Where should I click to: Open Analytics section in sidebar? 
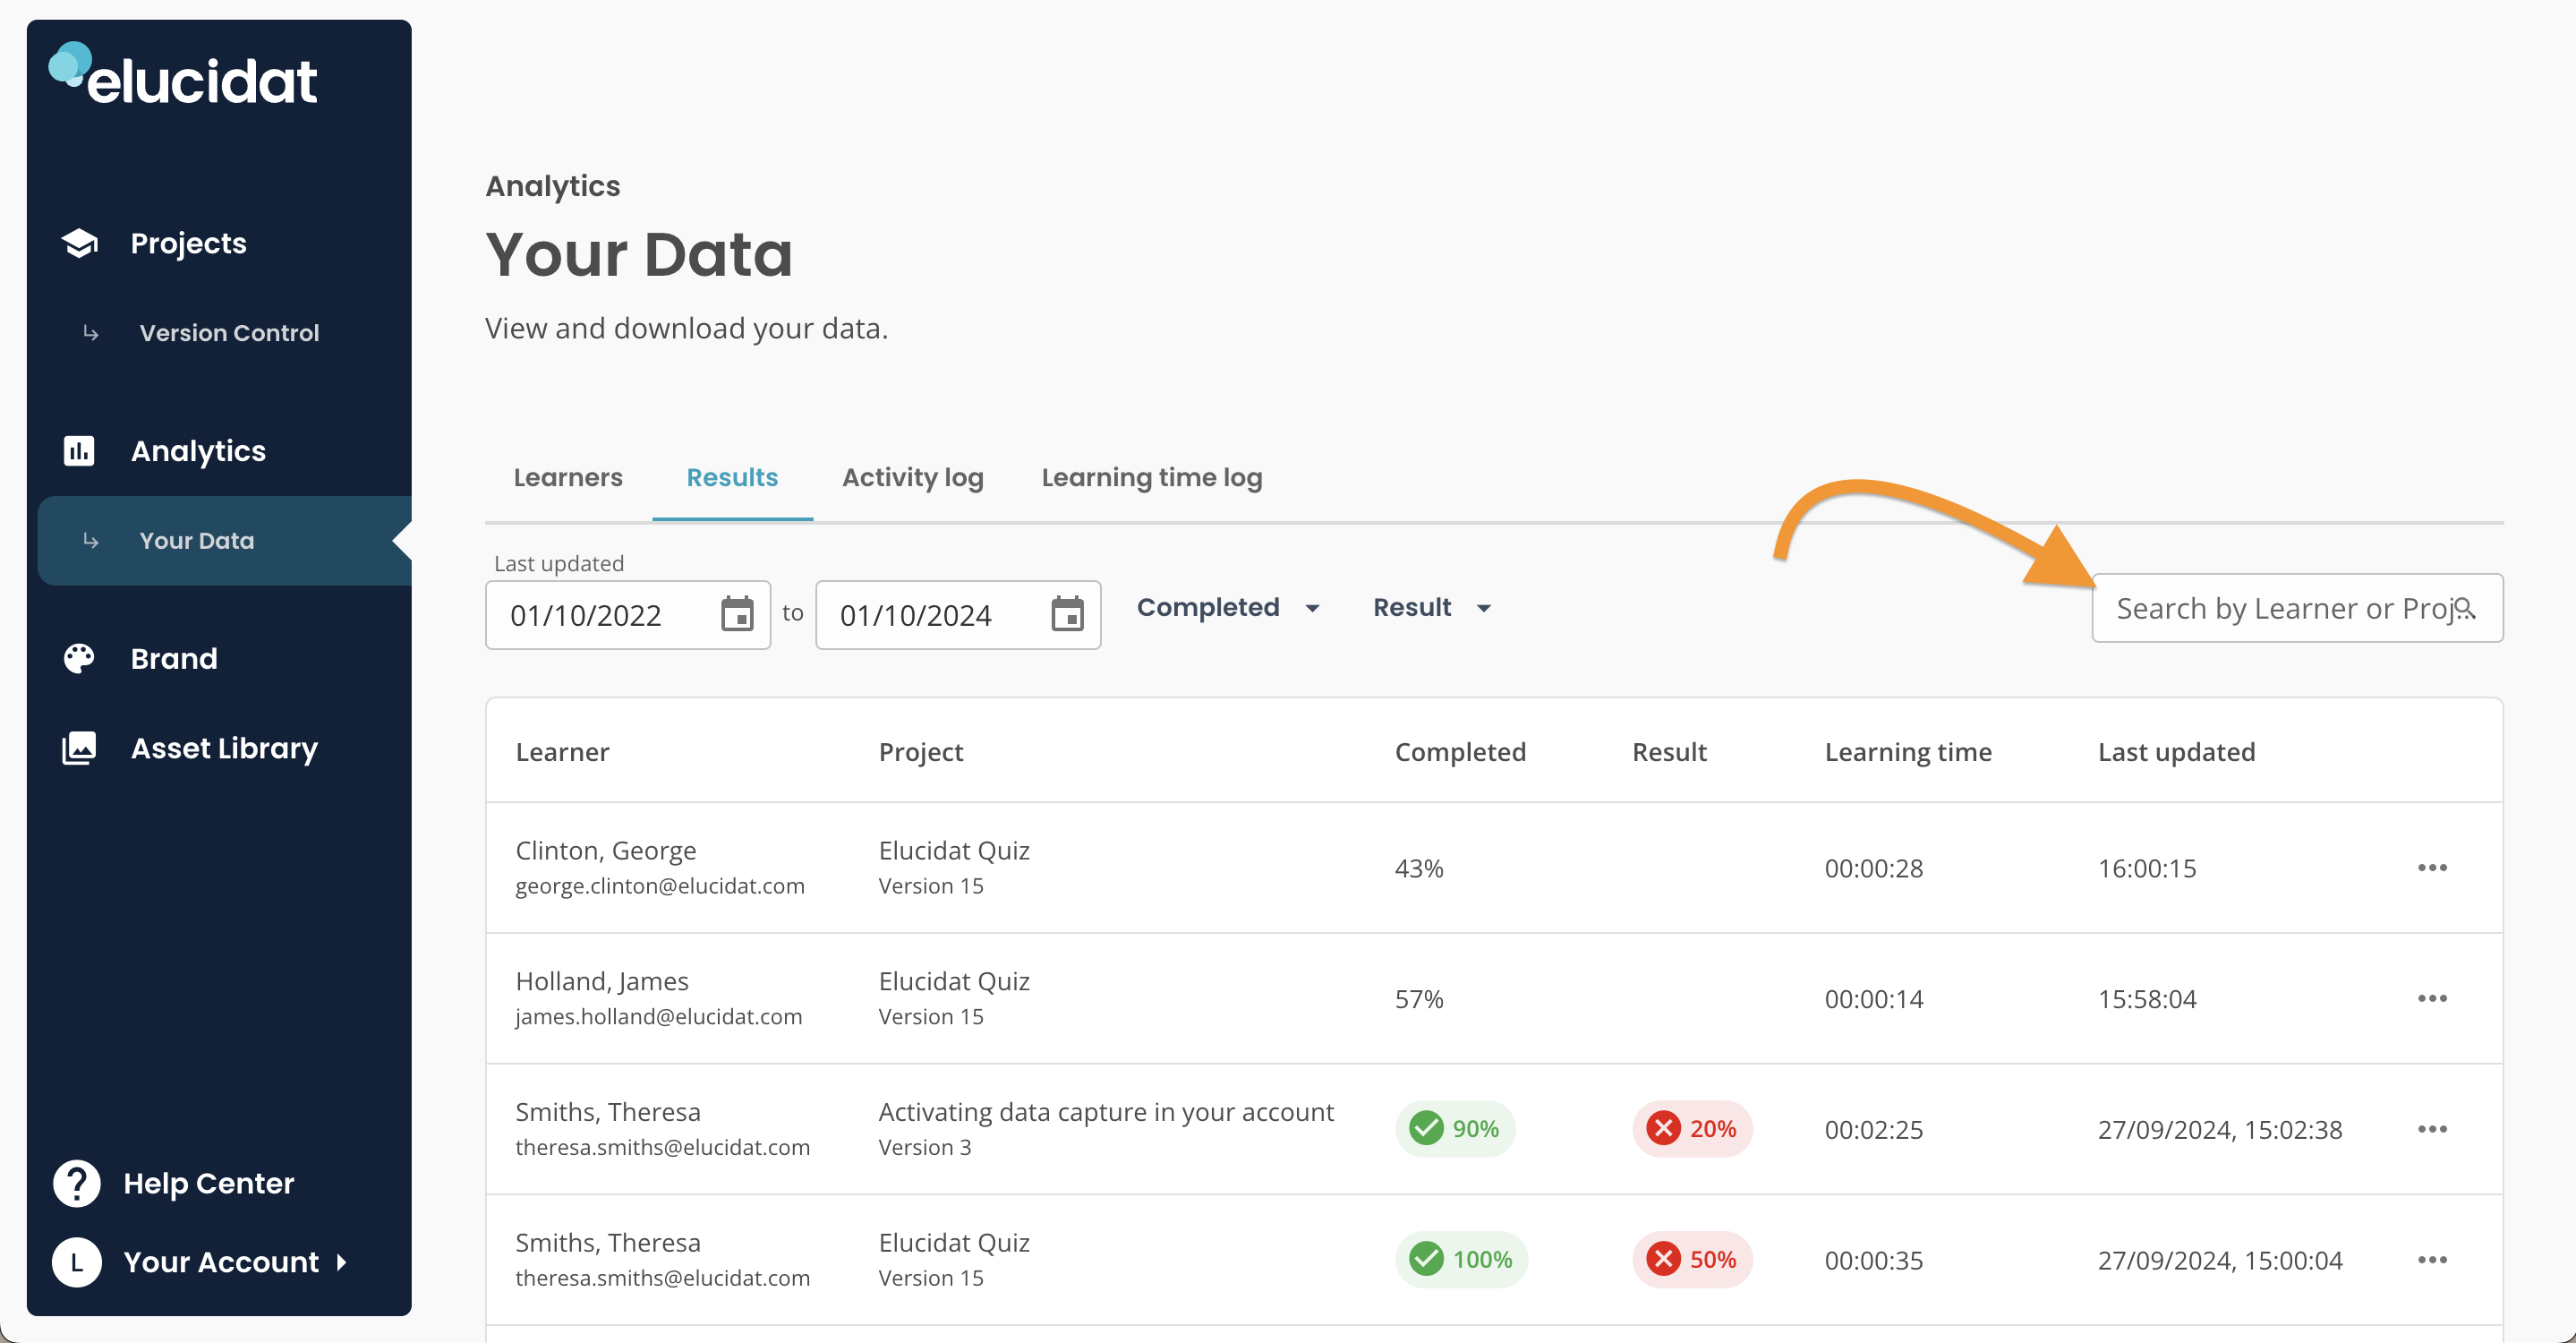(x=198, y=451)
